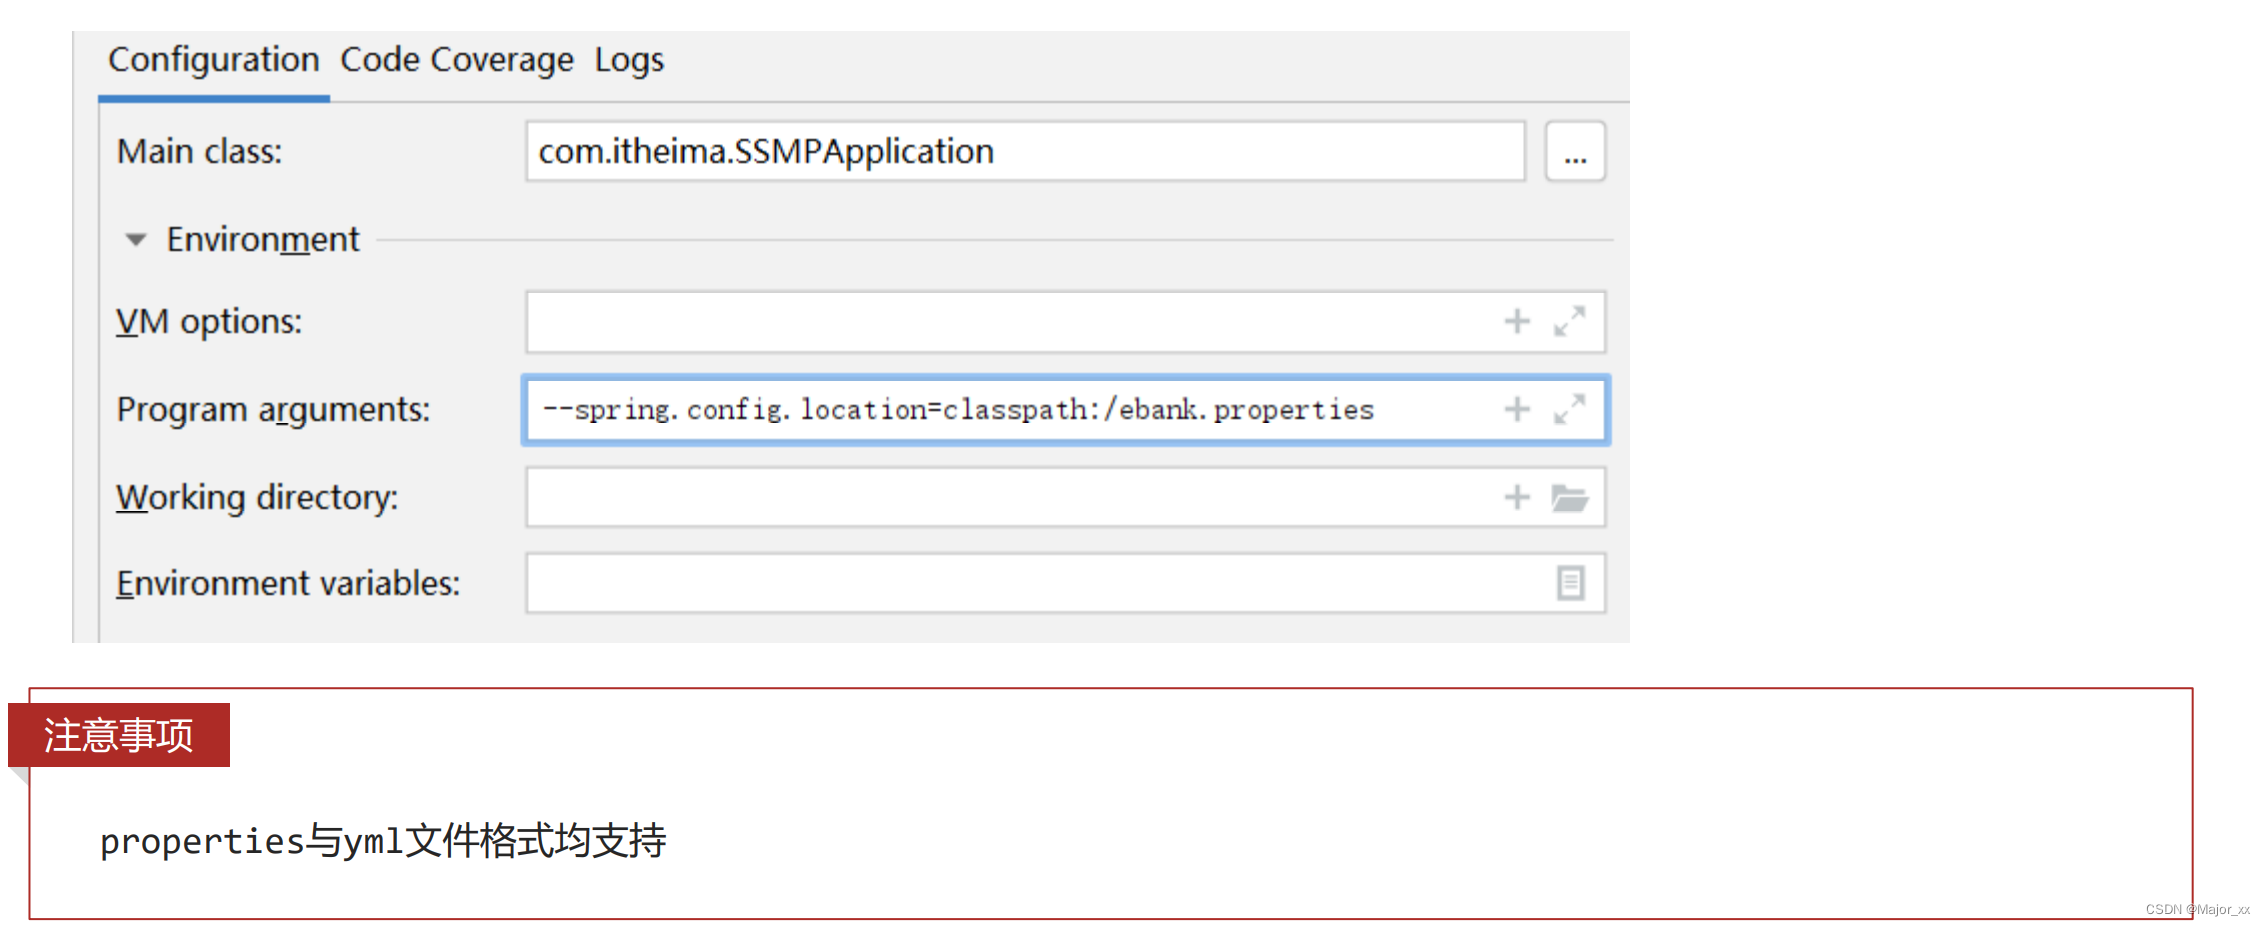Insert macro in VM options plus icon
This screenshot has width=2266, height=926.
click(x=1517, y=321)
